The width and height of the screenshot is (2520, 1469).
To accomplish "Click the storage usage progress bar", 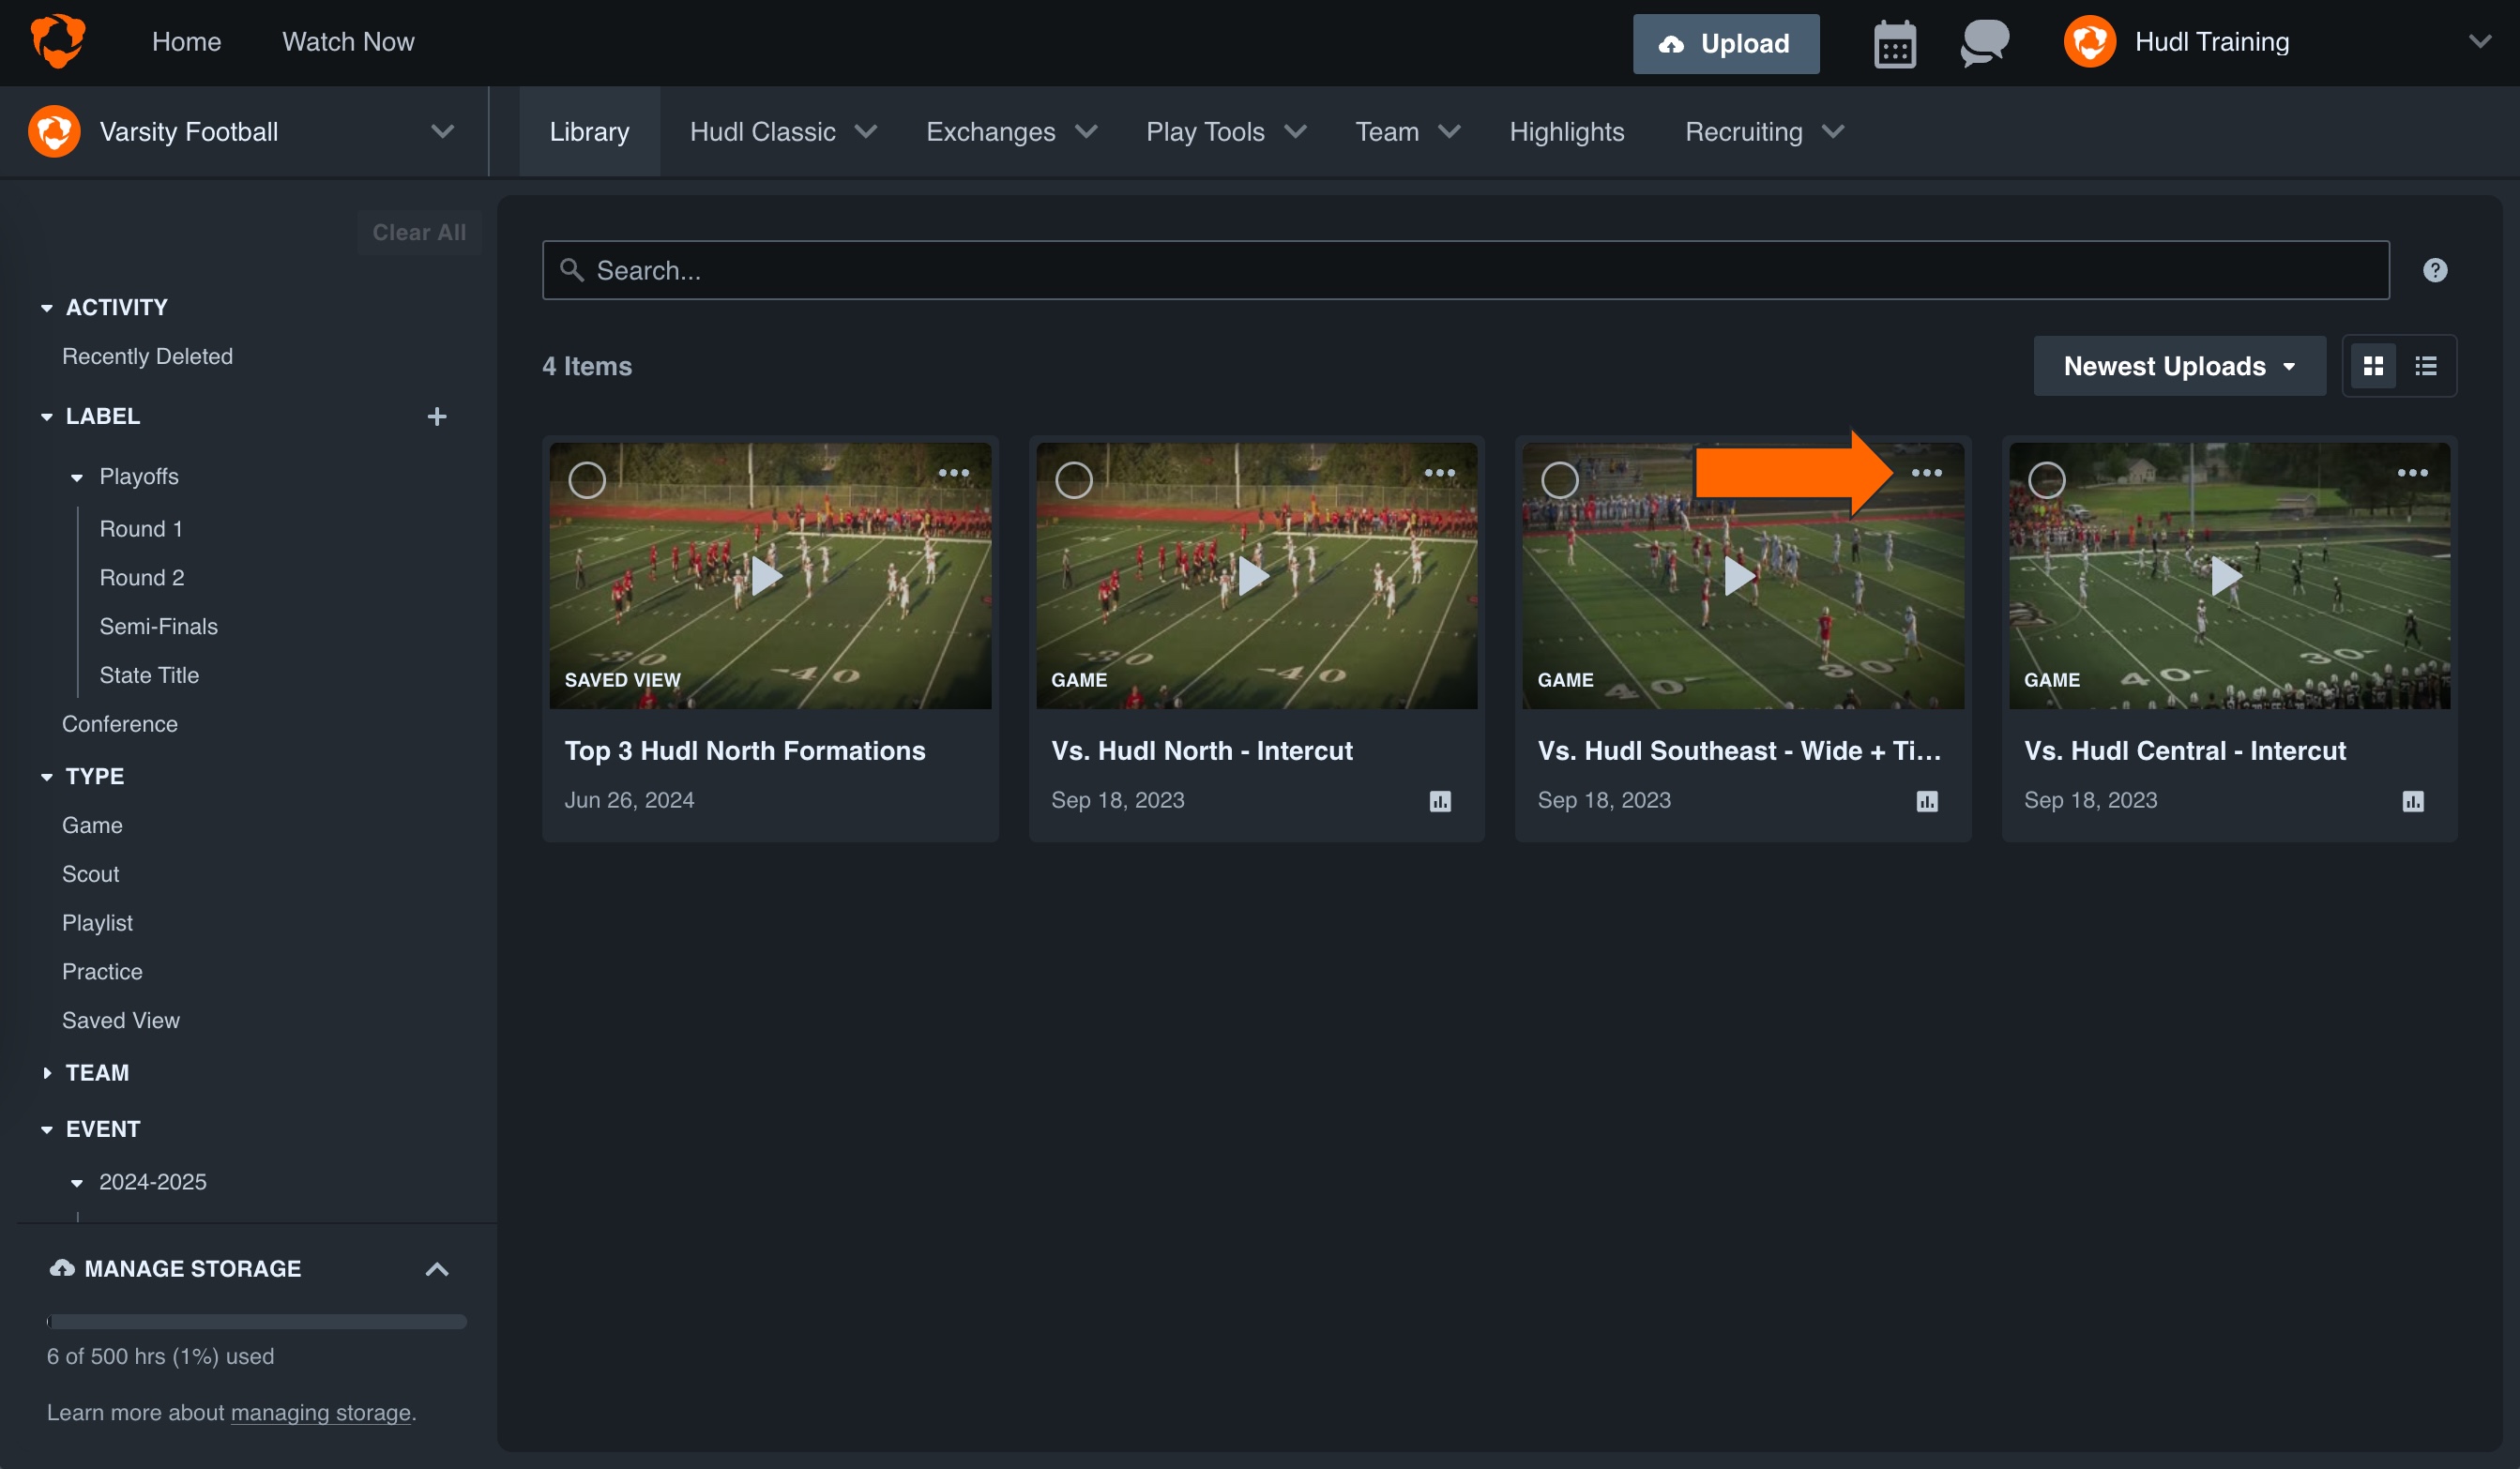I will [255, 1321].
